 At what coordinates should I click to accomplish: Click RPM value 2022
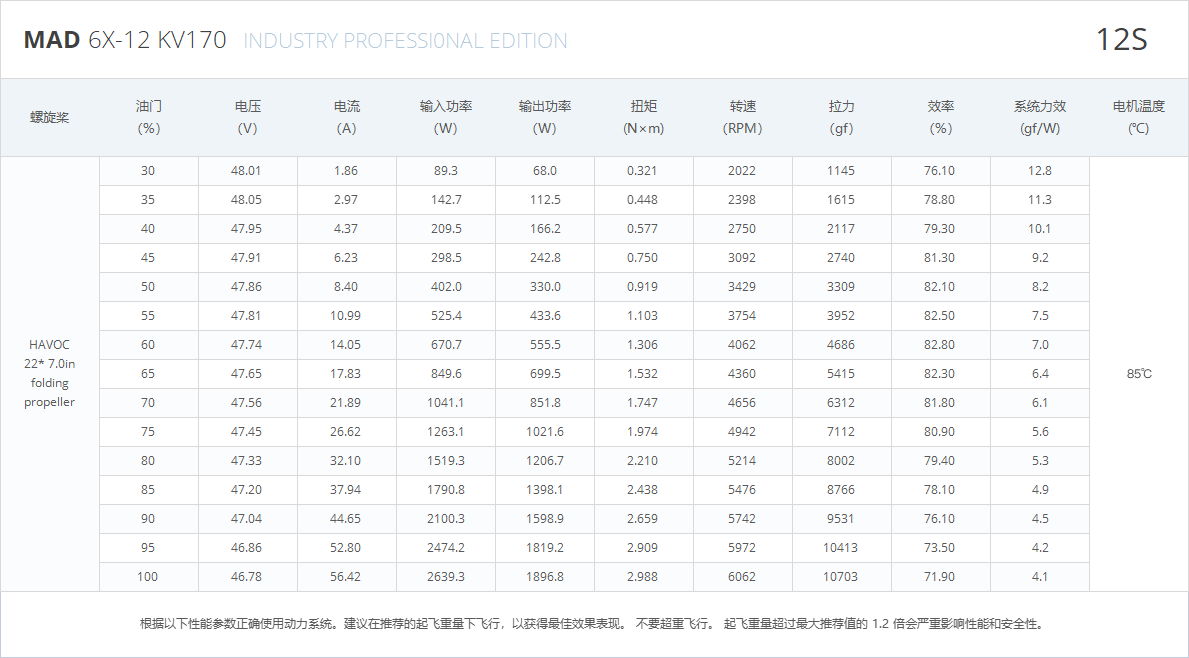(x=742, y=171)
